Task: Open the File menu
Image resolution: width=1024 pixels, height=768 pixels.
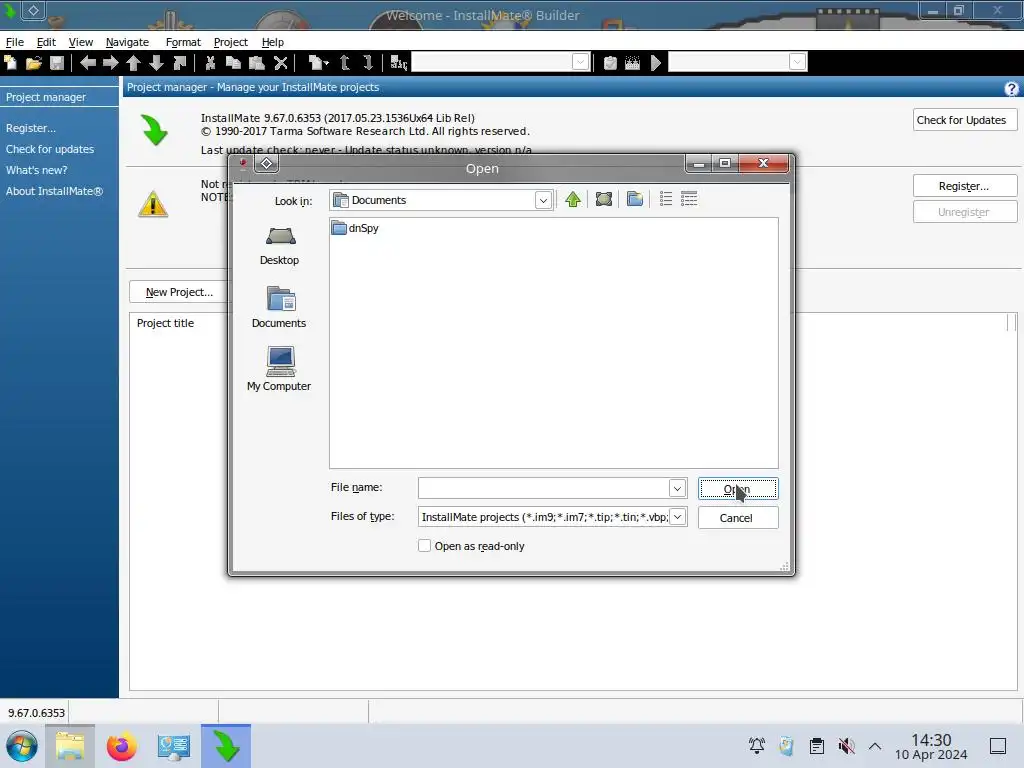Action: (14, 42)
